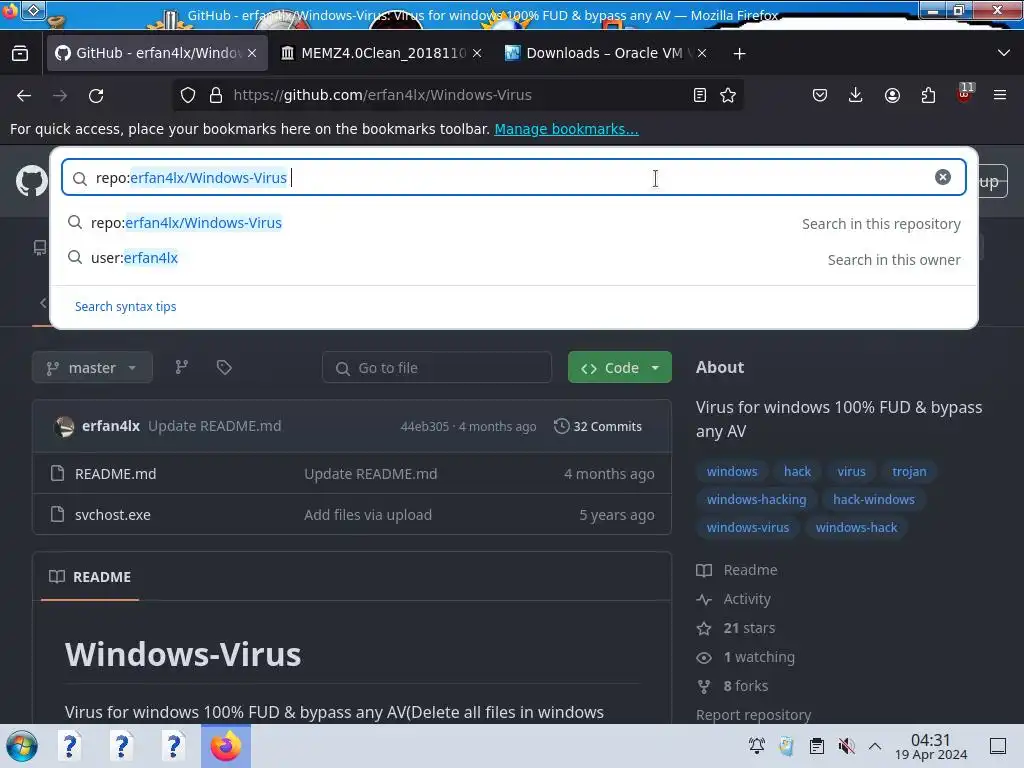The width and height of the screenshot is (1024, 768).
Task: Open clipboard tray icon
Action: [x=816, y=745]
